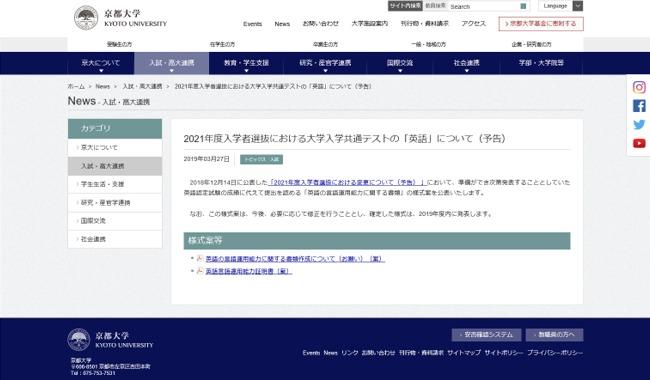The width and height of the screenshot is (650, 380).
Task: Expand the 入試・高大連携 main navigation menu
Action: point(172,63)
